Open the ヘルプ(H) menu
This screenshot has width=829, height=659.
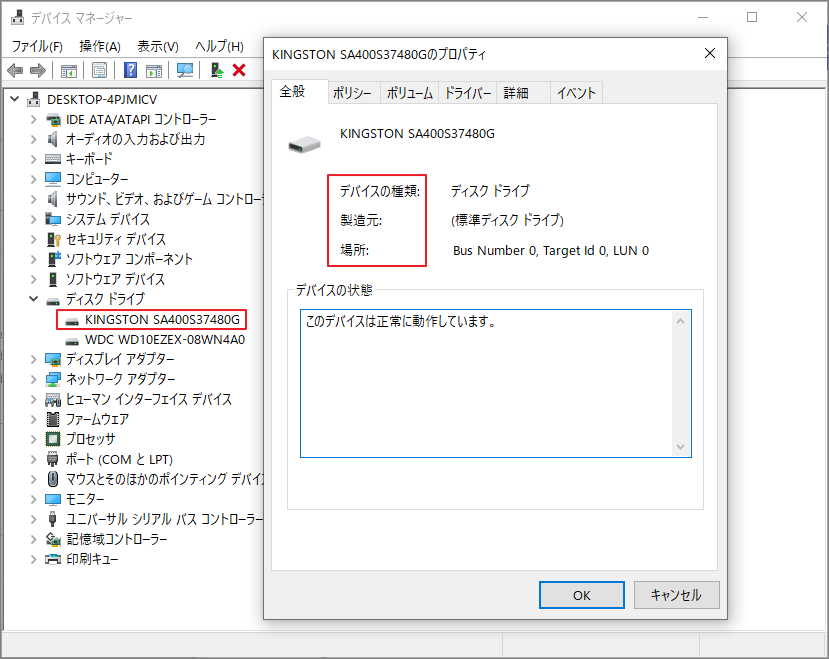pos(219,47)
